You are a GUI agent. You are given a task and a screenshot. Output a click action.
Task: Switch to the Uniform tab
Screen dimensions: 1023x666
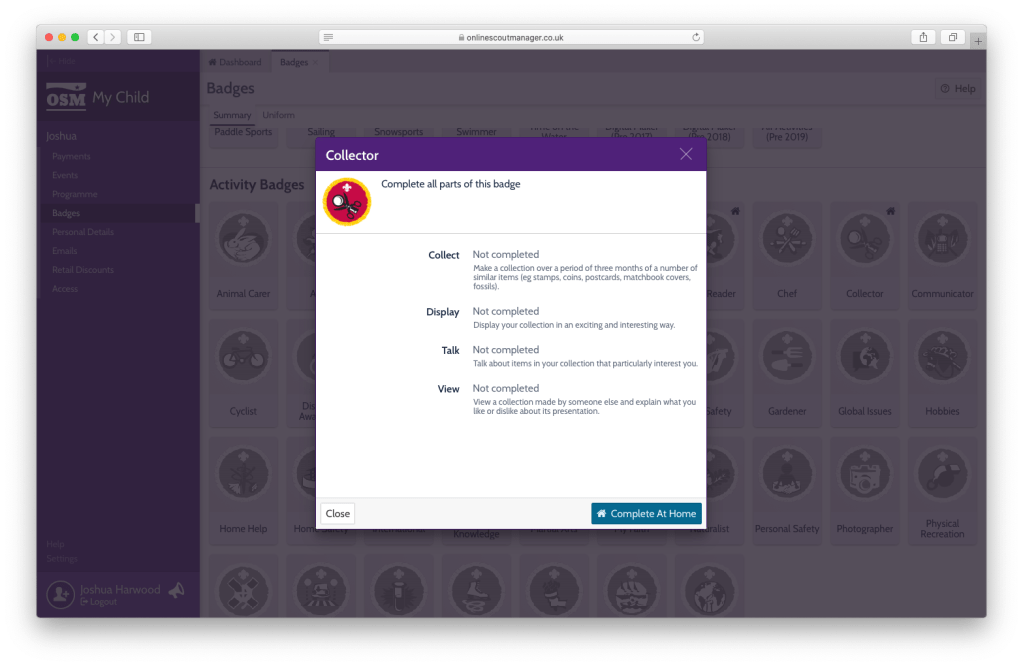coord(278,115)
